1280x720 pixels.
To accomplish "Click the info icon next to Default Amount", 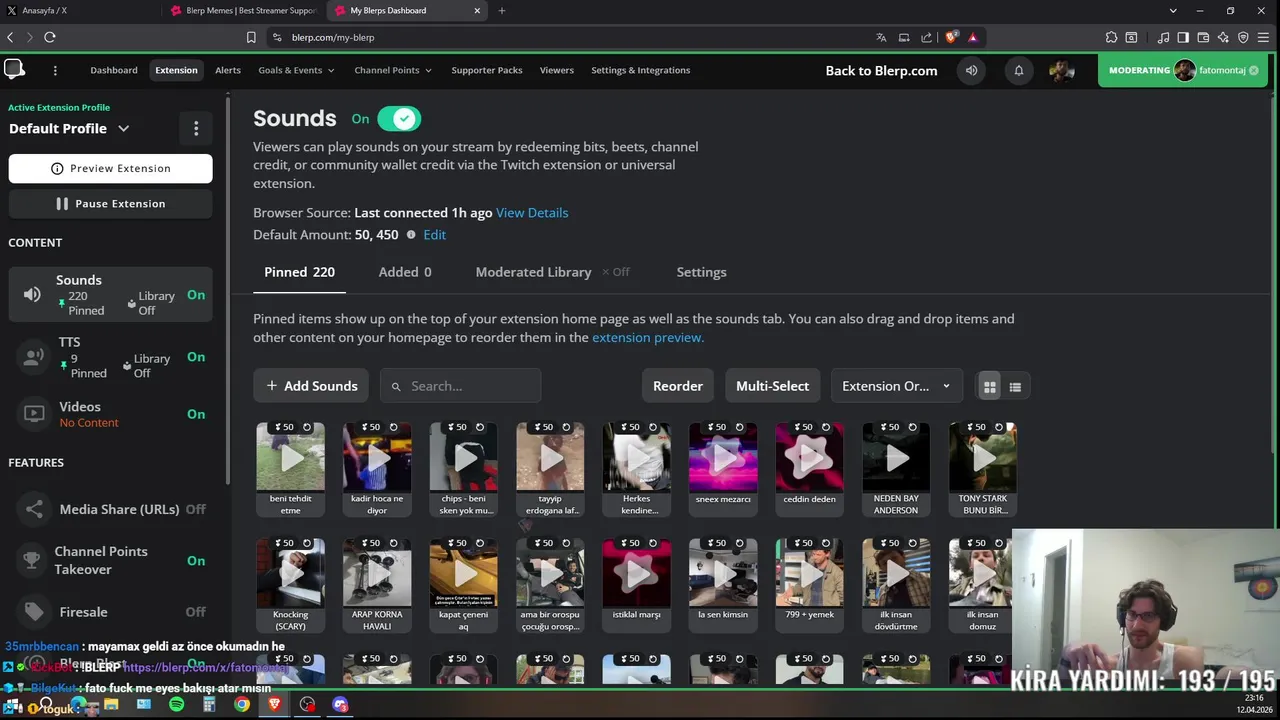I will pos(411,235).
